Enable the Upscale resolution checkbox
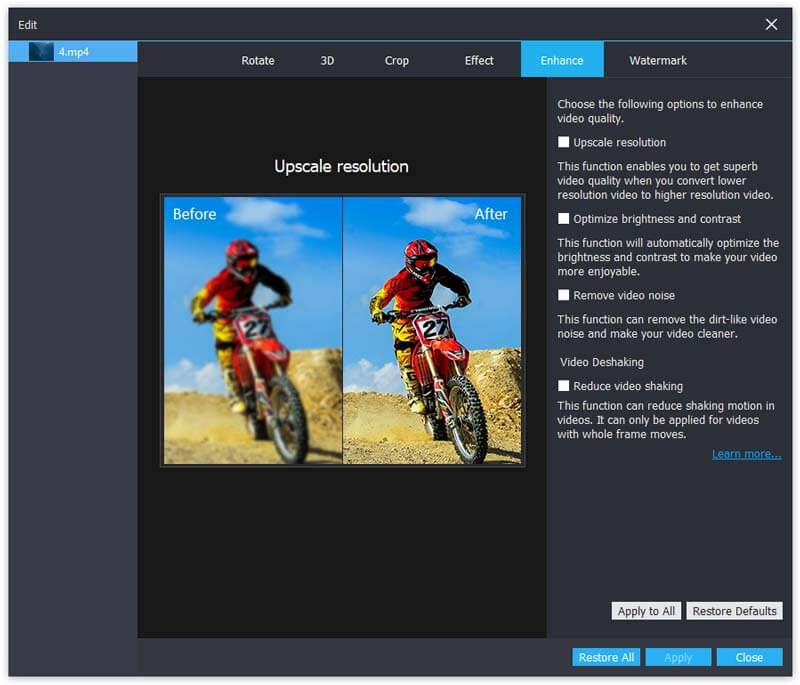This screenshot has height=685, width=800. pyautogui.click(x=564, y=143)
